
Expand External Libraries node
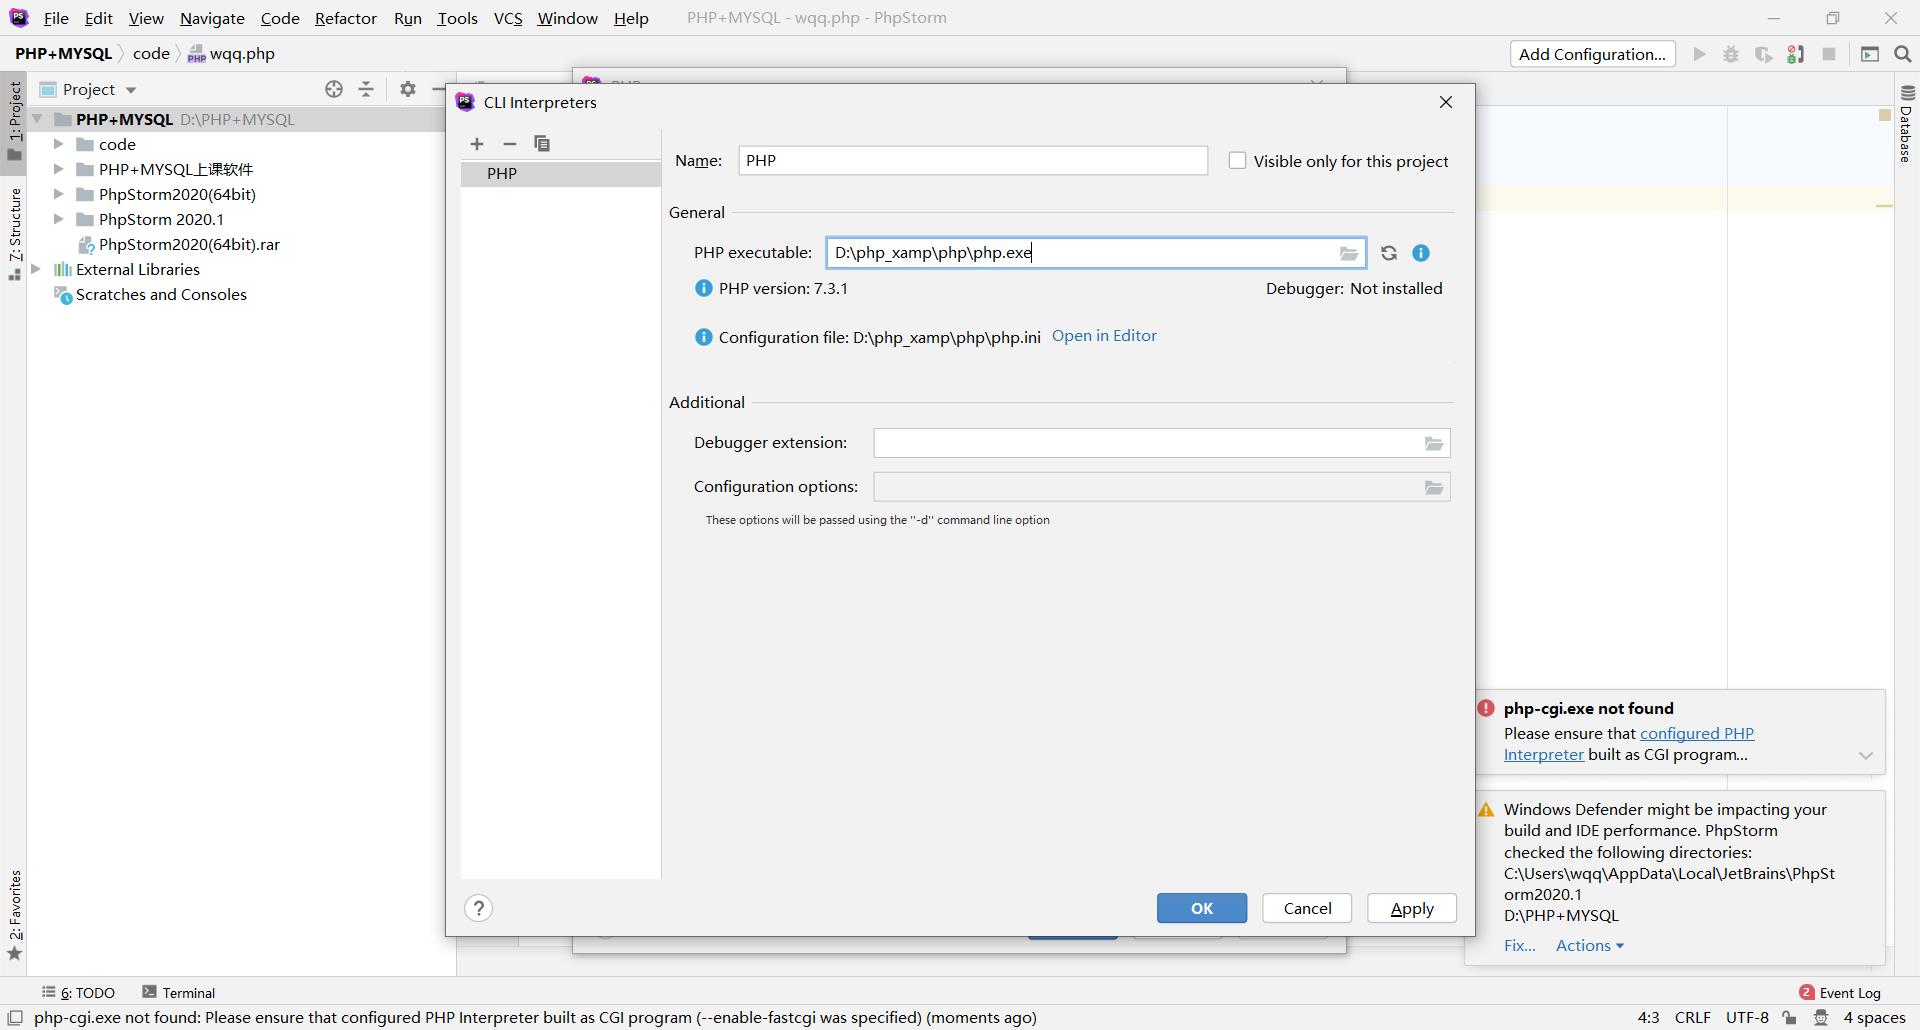[36, 269]
